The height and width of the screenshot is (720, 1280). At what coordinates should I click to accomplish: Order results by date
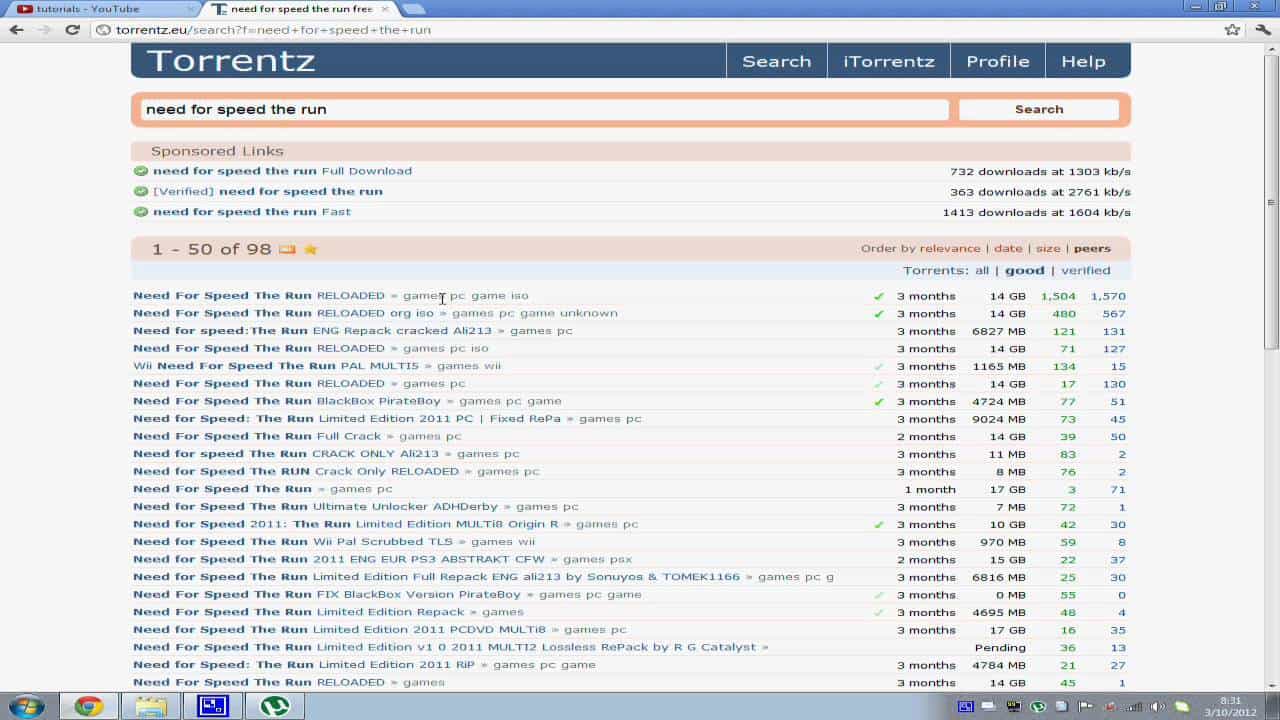point(1008,249)
